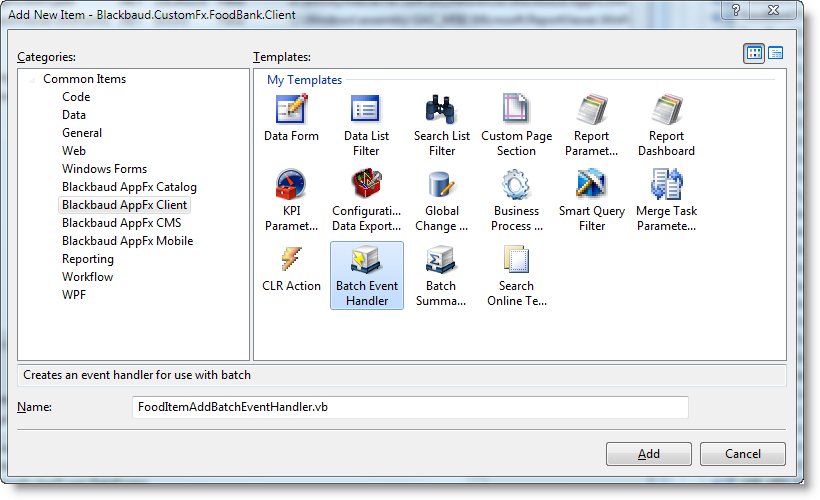This screenshot has height=500, width=820.
Task: Open the WPF category
Action: [x=74, y=294]
